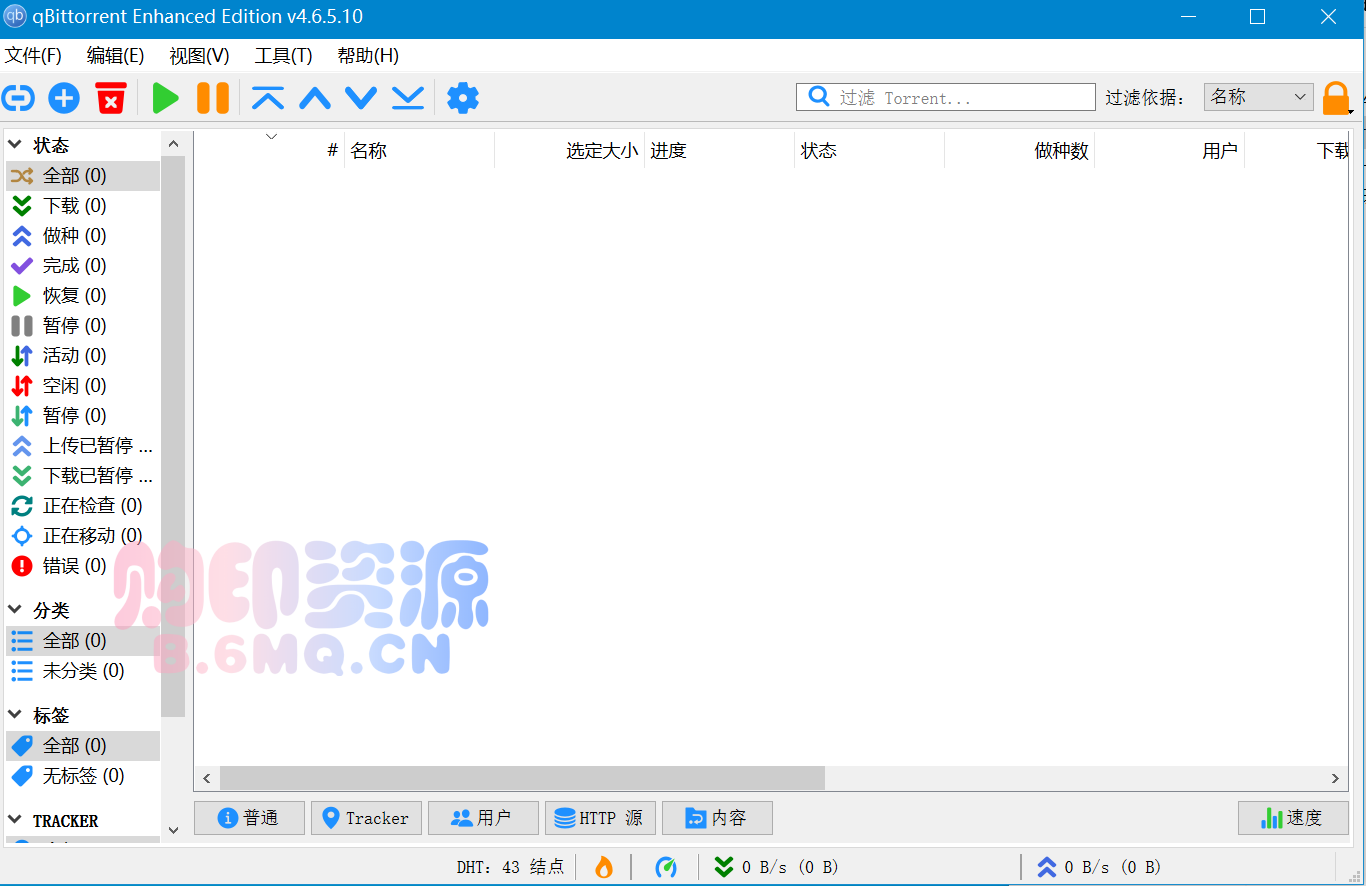
Task: Open options with the gear icon
Action: click(463, 98)
